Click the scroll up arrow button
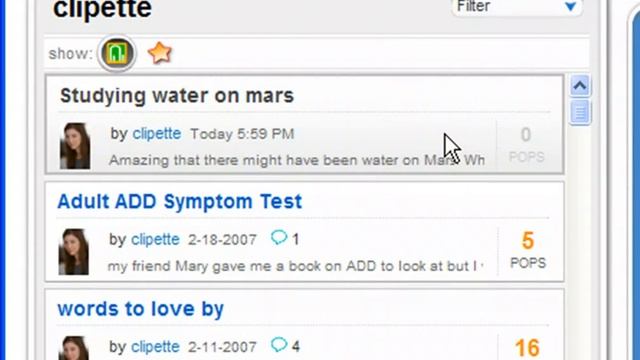640x360 pixels. pos(580,86)
